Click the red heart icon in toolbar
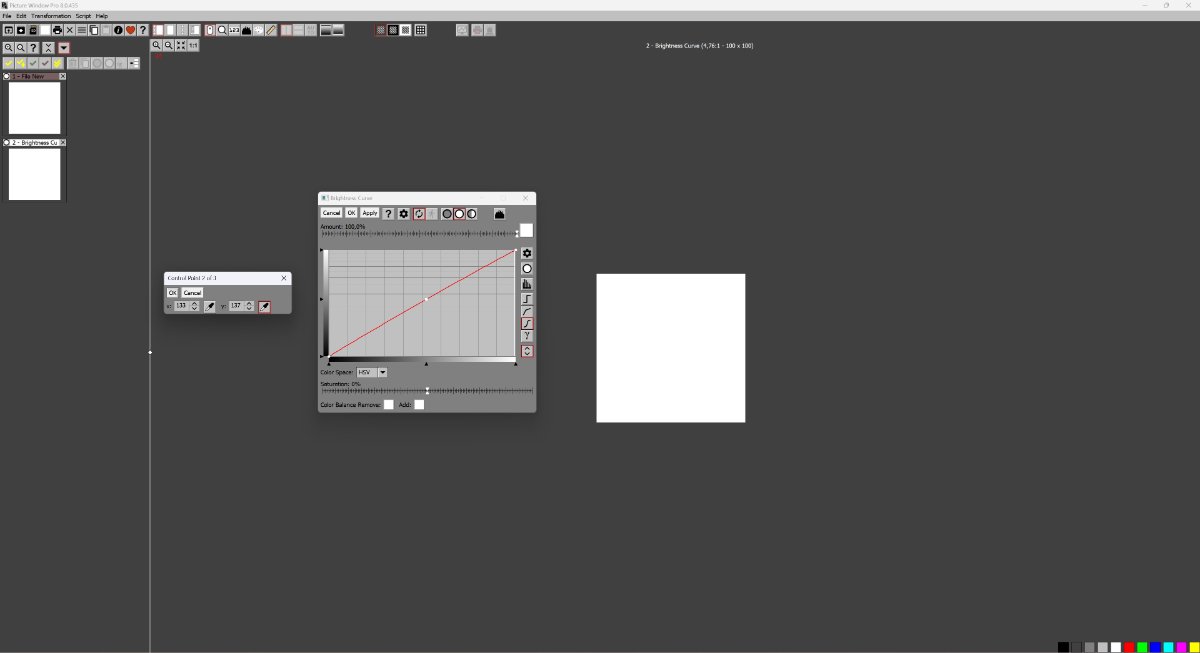This screenshot has height=653, width=1200. (x=130, y=30)
